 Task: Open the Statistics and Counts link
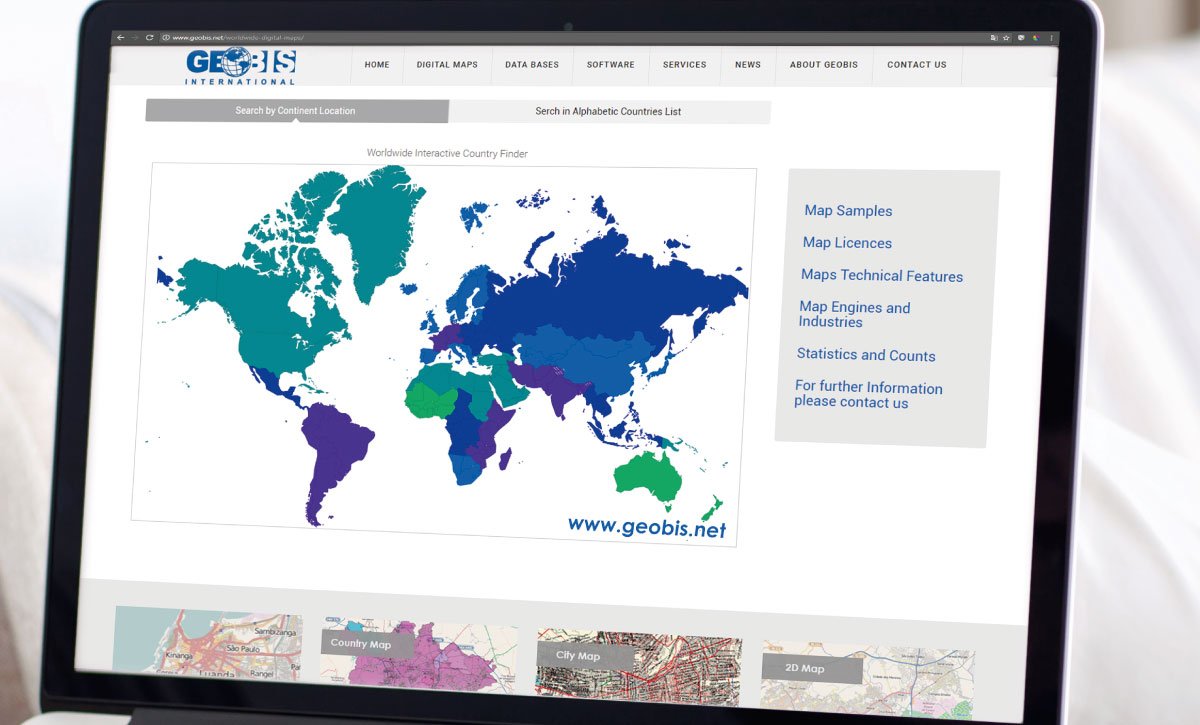866,355
